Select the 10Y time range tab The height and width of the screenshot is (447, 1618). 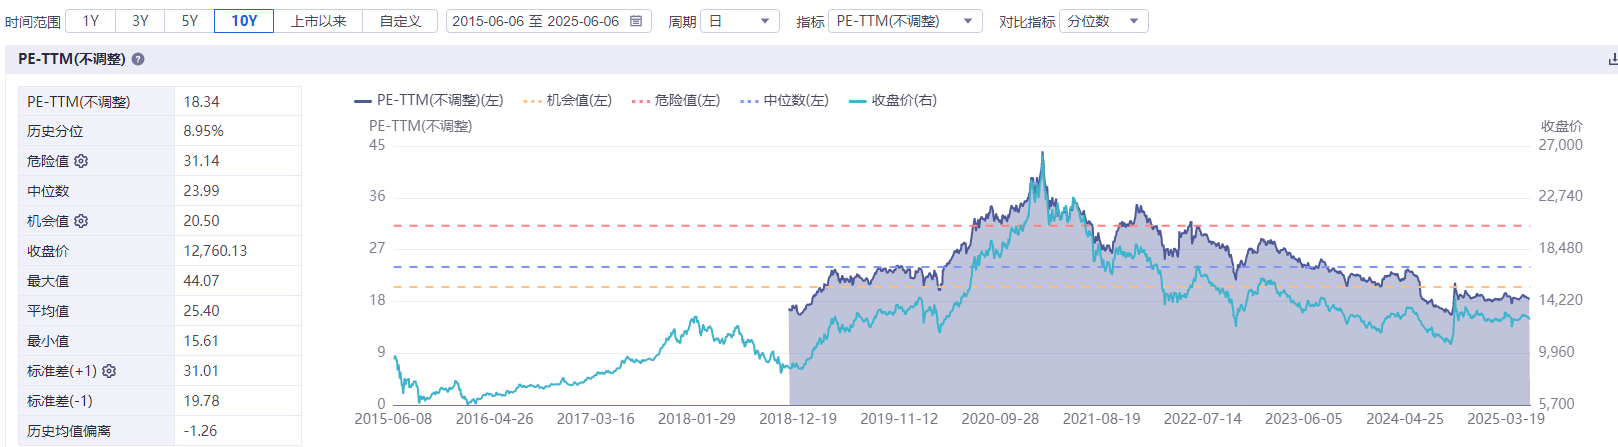coord(244,21)
